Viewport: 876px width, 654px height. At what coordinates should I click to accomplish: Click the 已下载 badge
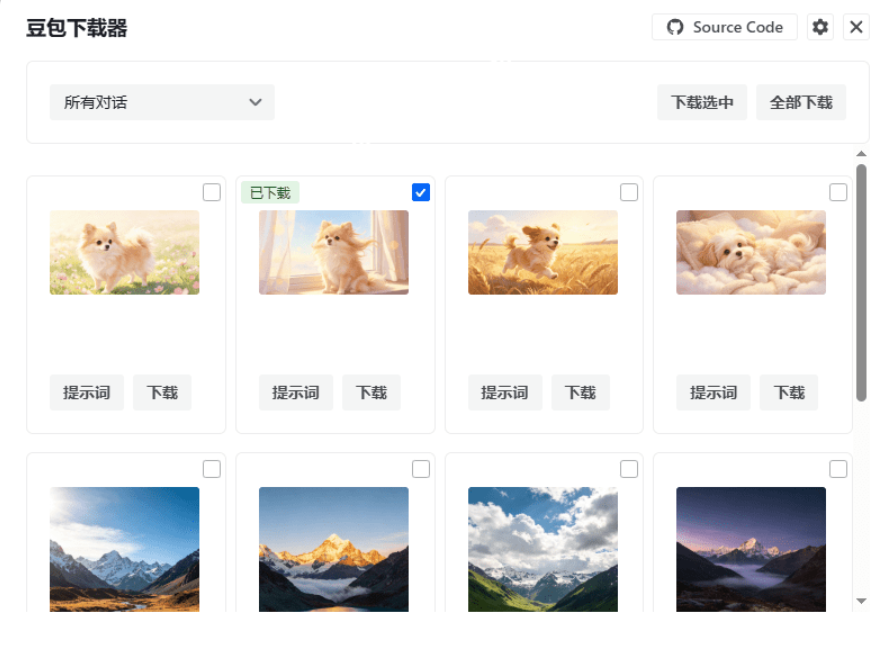[x=270, y=193]
